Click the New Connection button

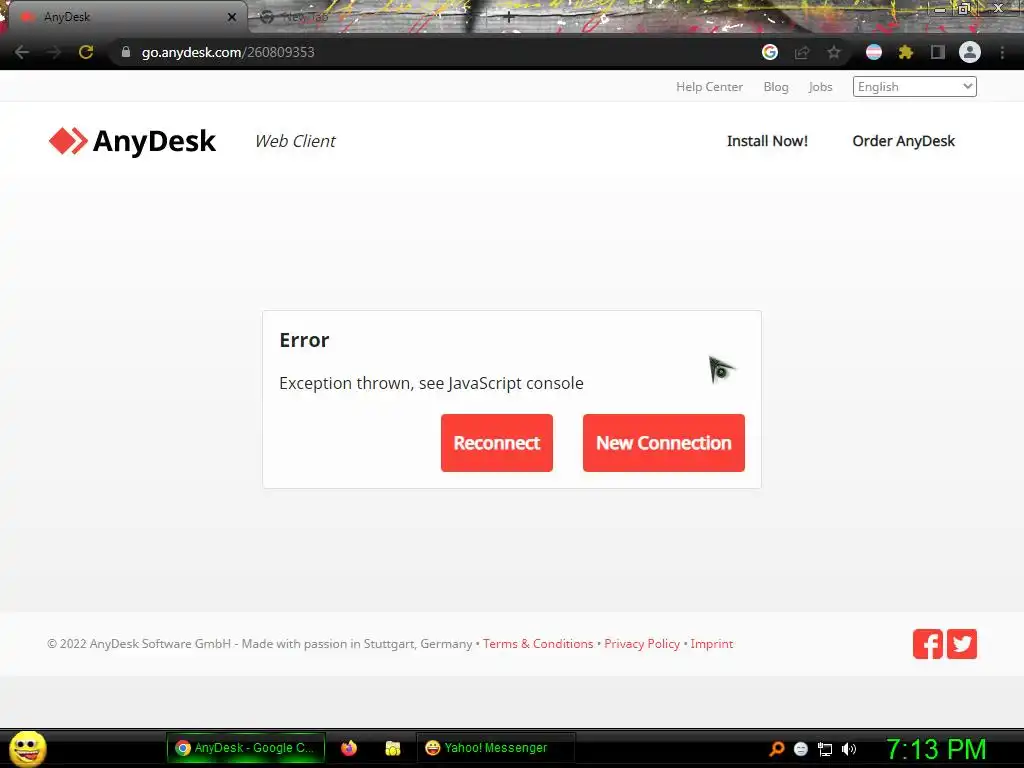pyautogui.click(x=664, y=443)
